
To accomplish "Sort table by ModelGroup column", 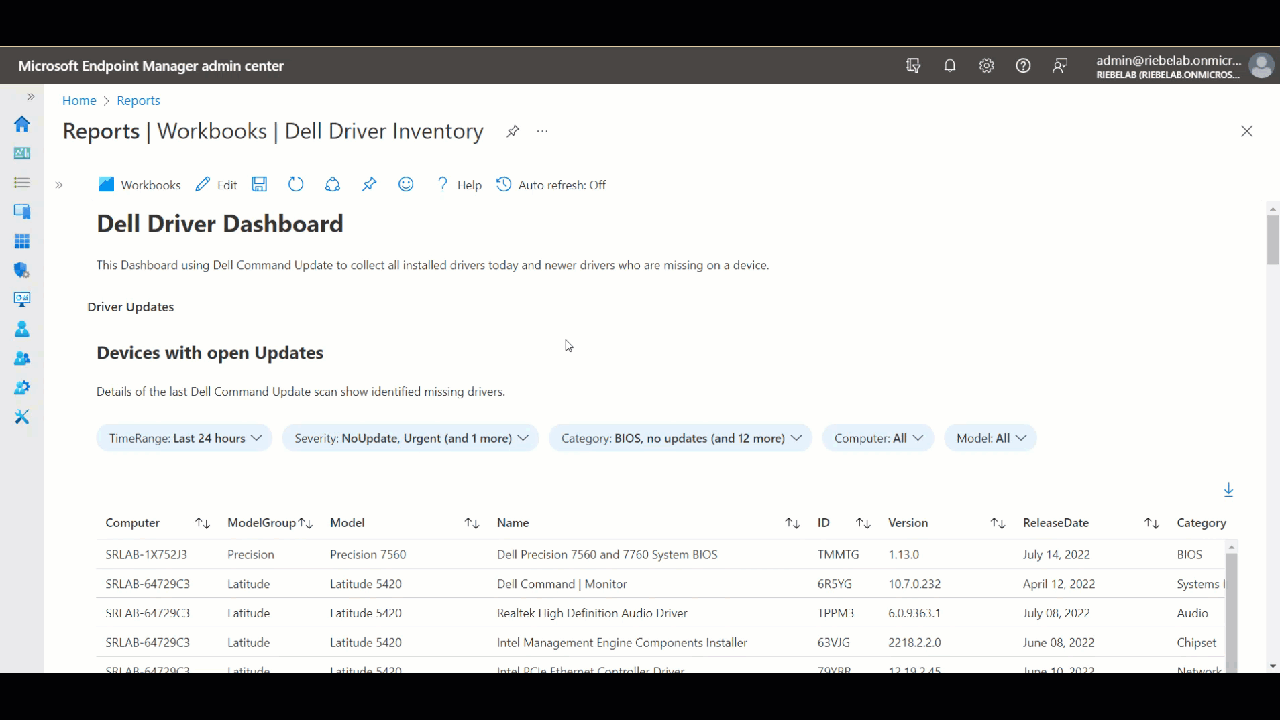I will click(306, 523).
